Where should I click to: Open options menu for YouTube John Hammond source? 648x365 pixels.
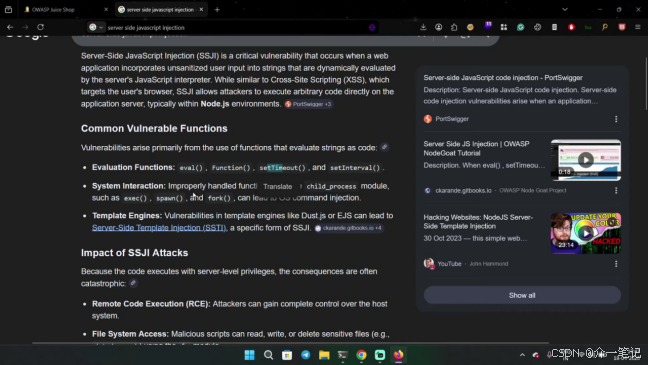[x=616, y=264]
